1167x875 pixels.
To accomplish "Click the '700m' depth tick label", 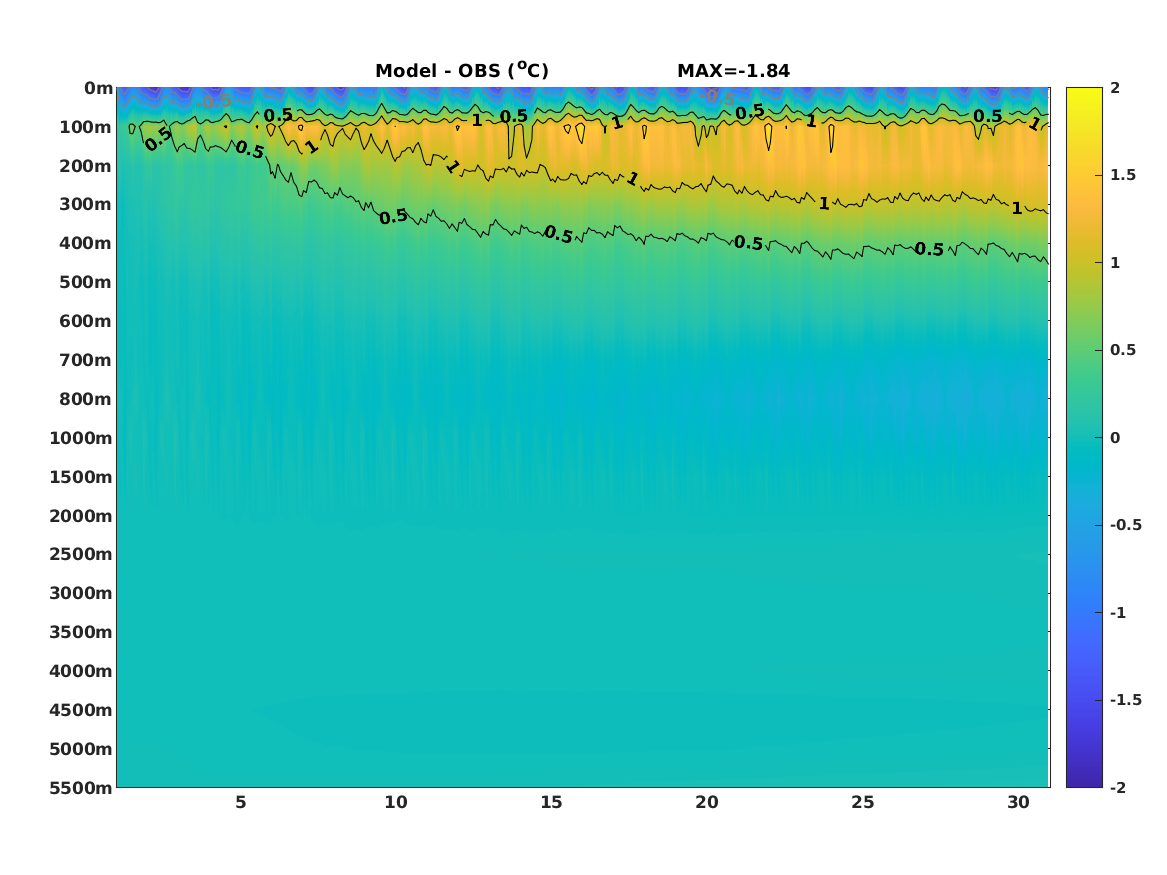I will tap(86, 360).
